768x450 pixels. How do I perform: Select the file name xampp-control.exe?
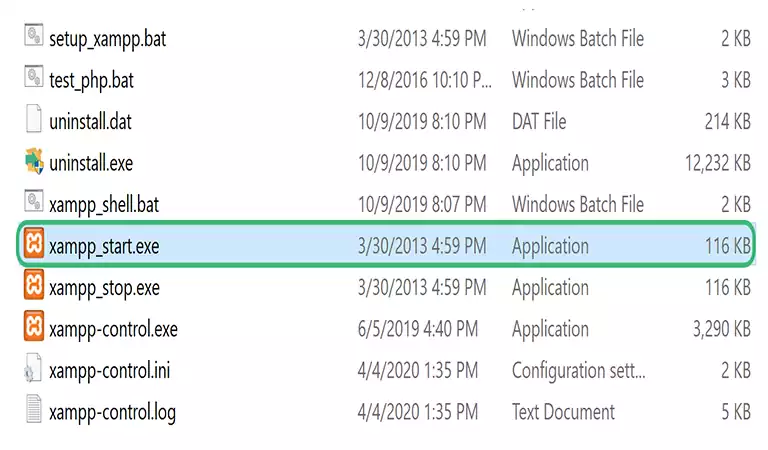tap(113, 330)
